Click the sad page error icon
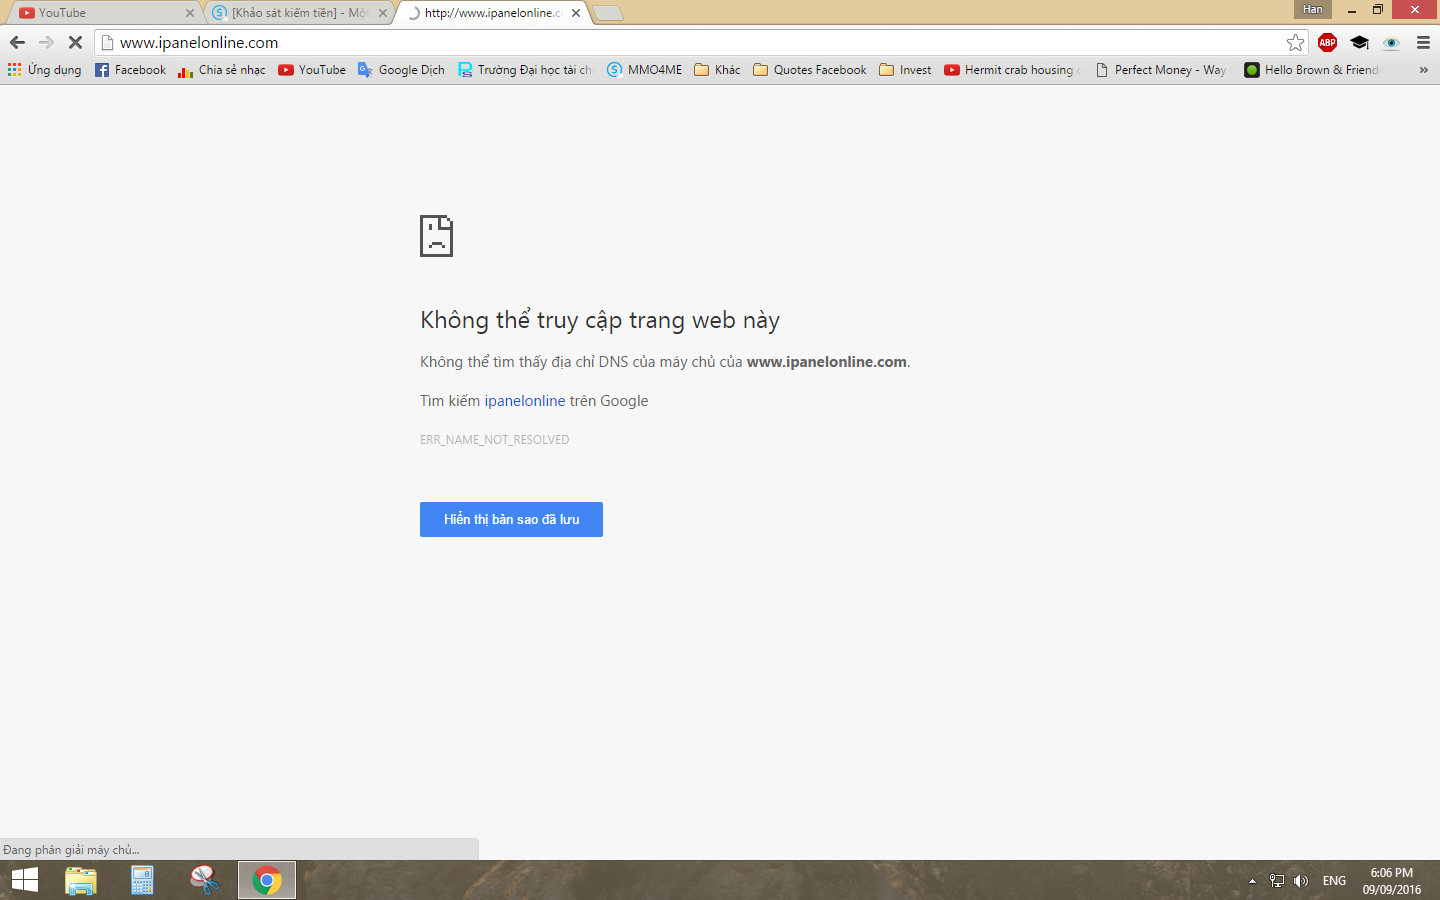Viewport: 1440px width, 900px height. [x=436, y=236]
